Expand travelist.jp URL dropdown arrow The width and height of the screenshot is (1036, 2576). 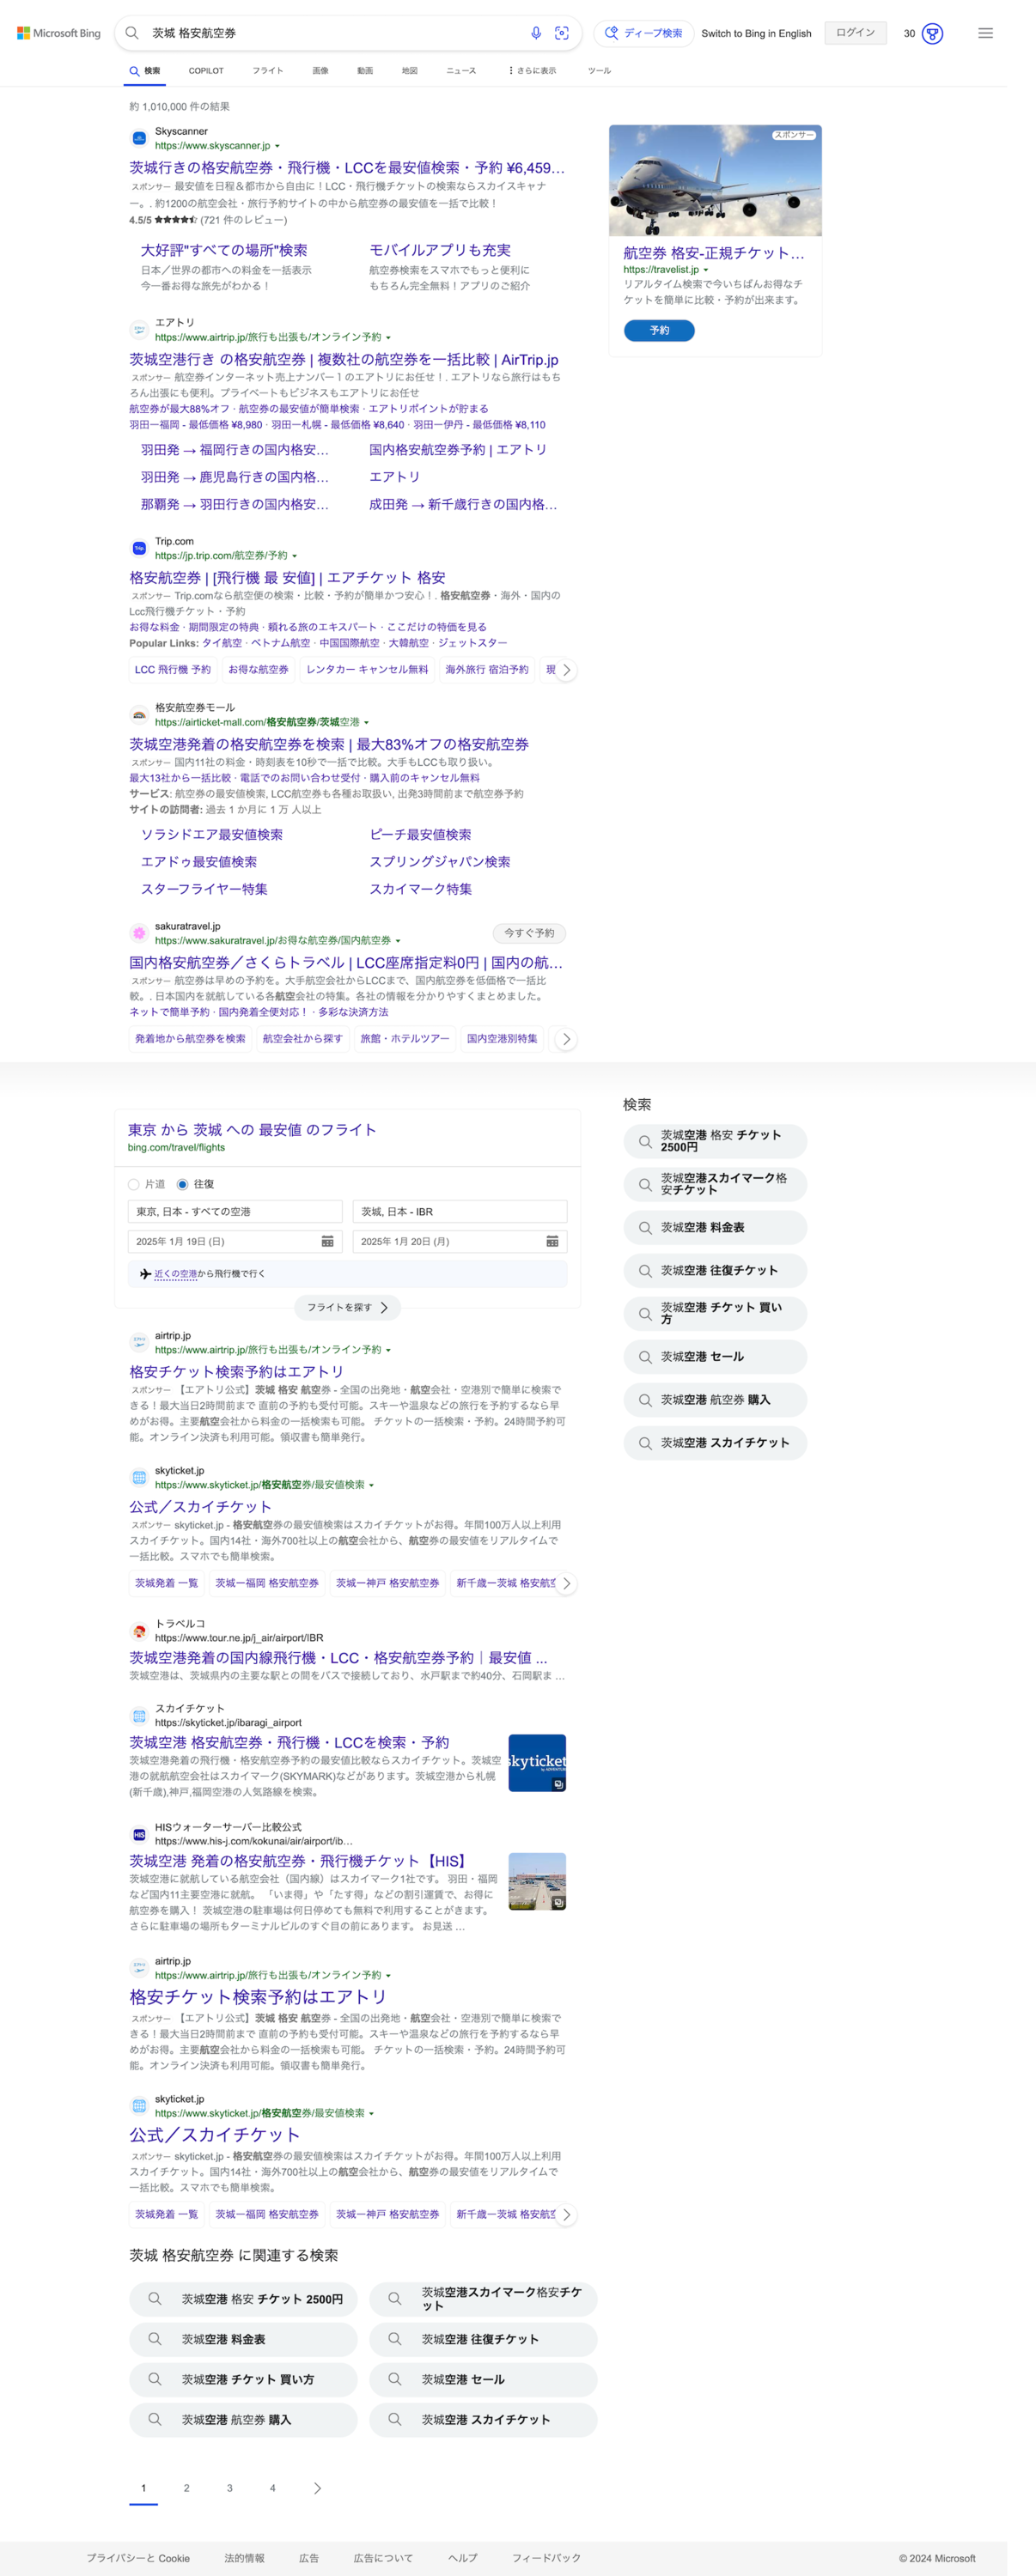706,270
